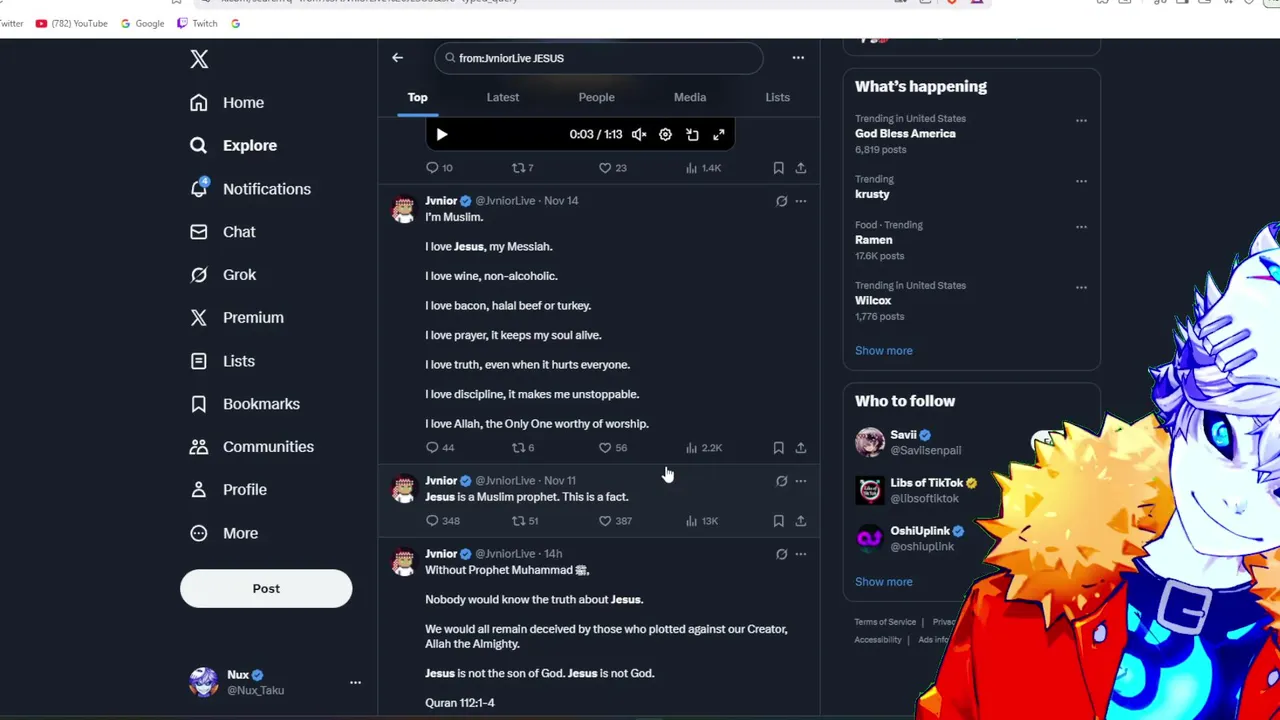The height and width of the screenshot is (720, 1280).
Task: Share the video post
Action: click(x=801, y=168)
